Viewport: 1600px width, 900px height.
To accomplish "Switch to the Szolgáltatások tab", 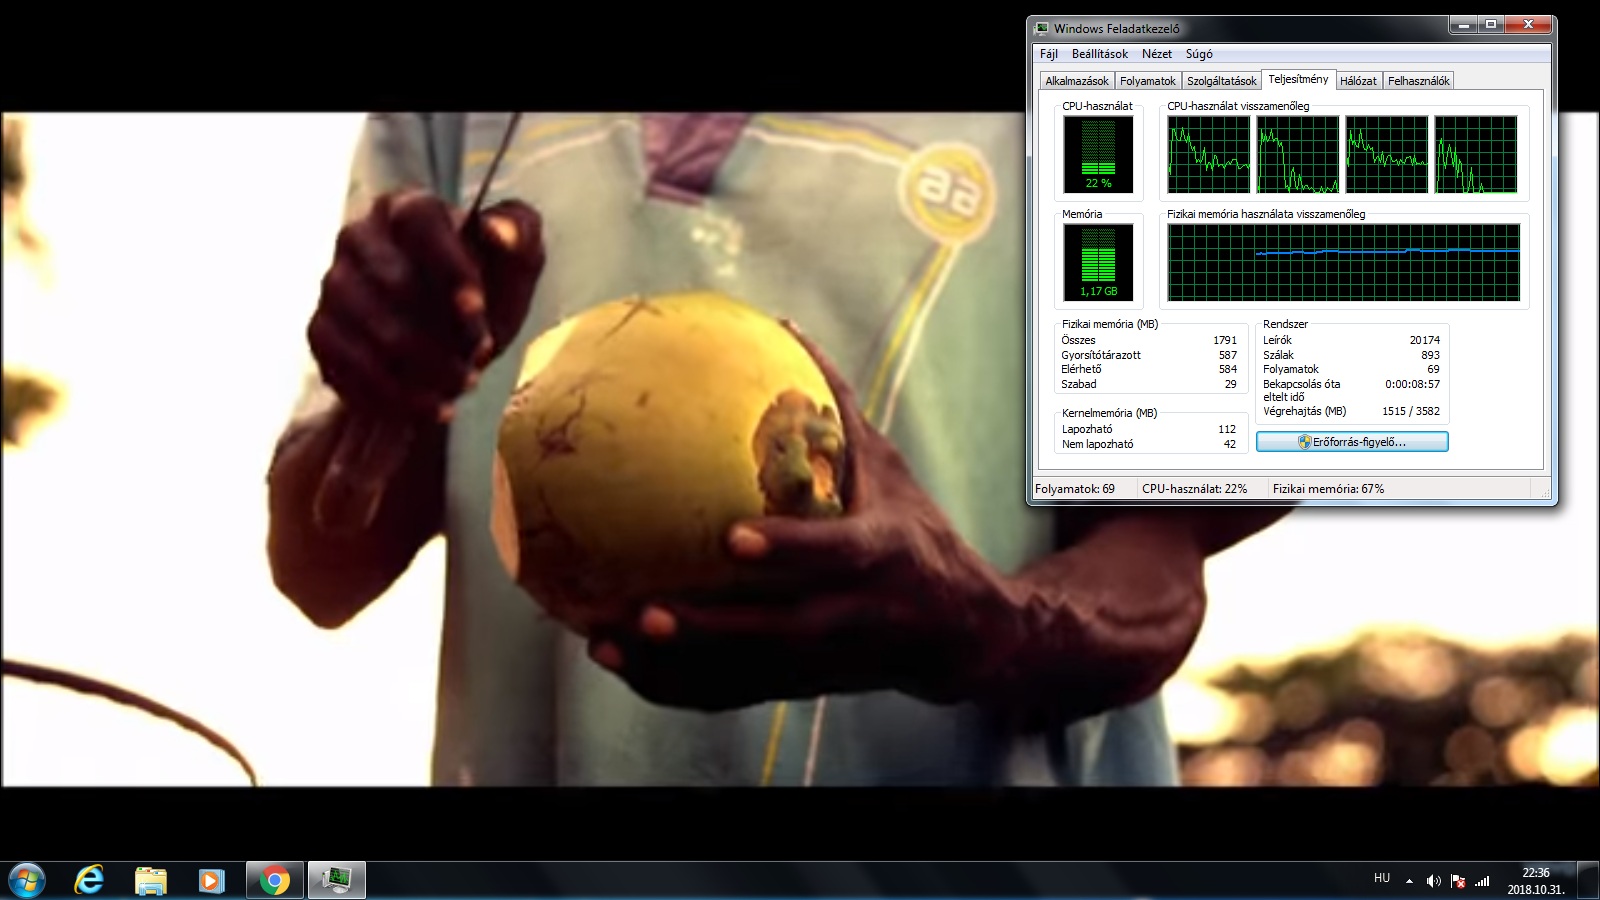I will [1222, 81].
